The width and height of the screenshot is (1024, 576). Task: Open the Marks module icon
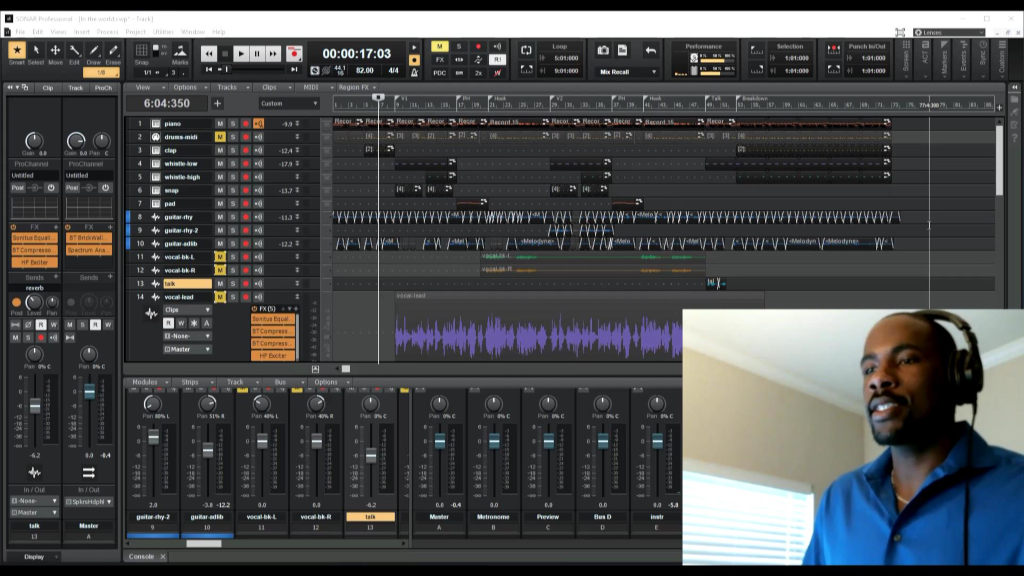click(180, 51)
